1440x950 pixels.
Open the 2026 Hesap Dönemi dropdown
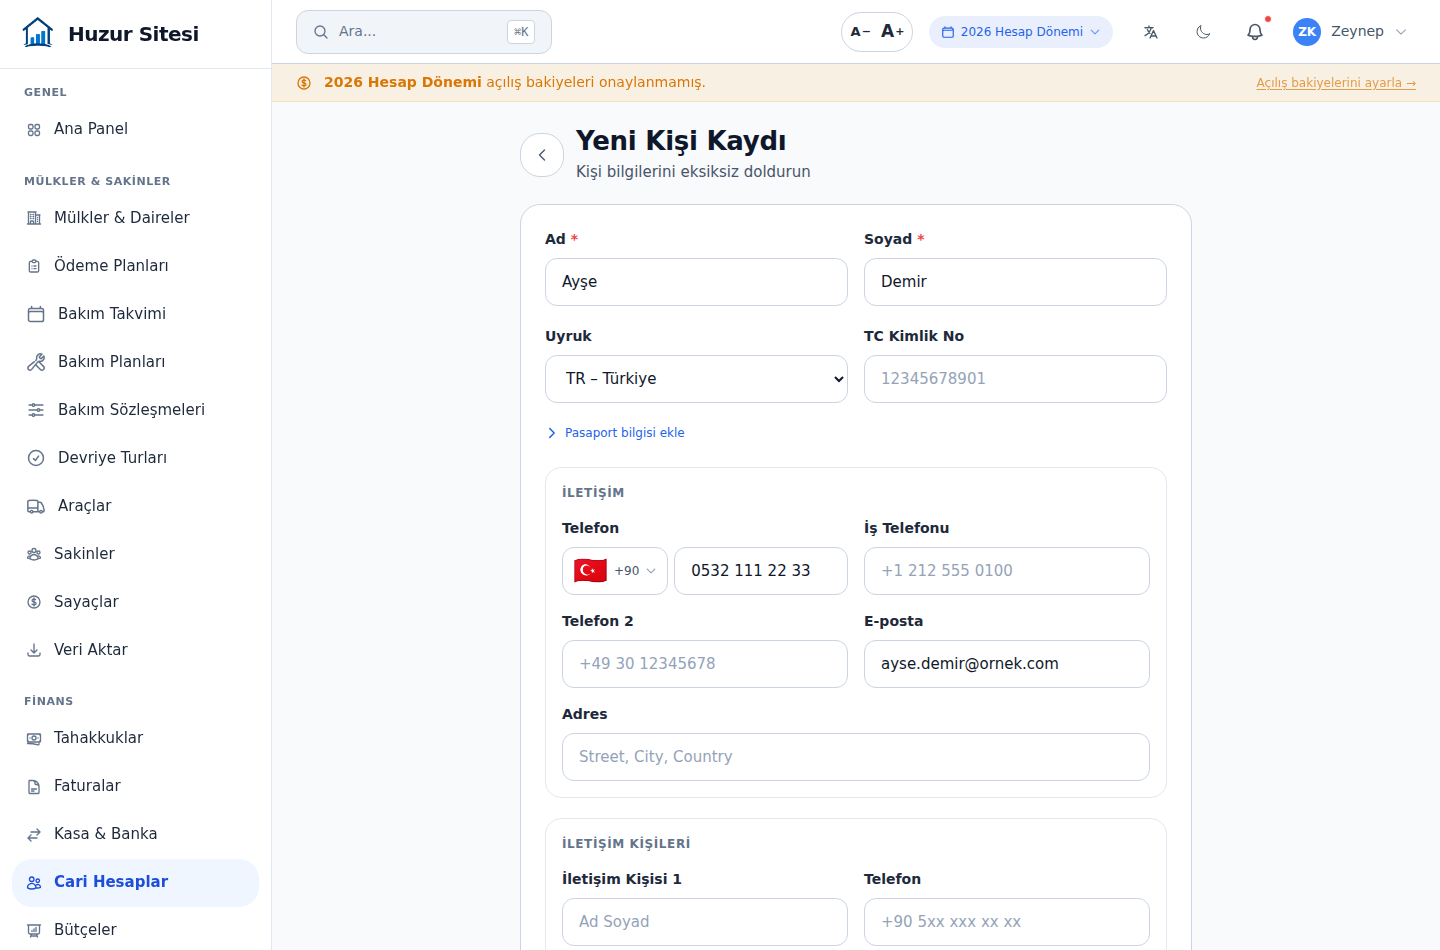(x=1021, y=32)
